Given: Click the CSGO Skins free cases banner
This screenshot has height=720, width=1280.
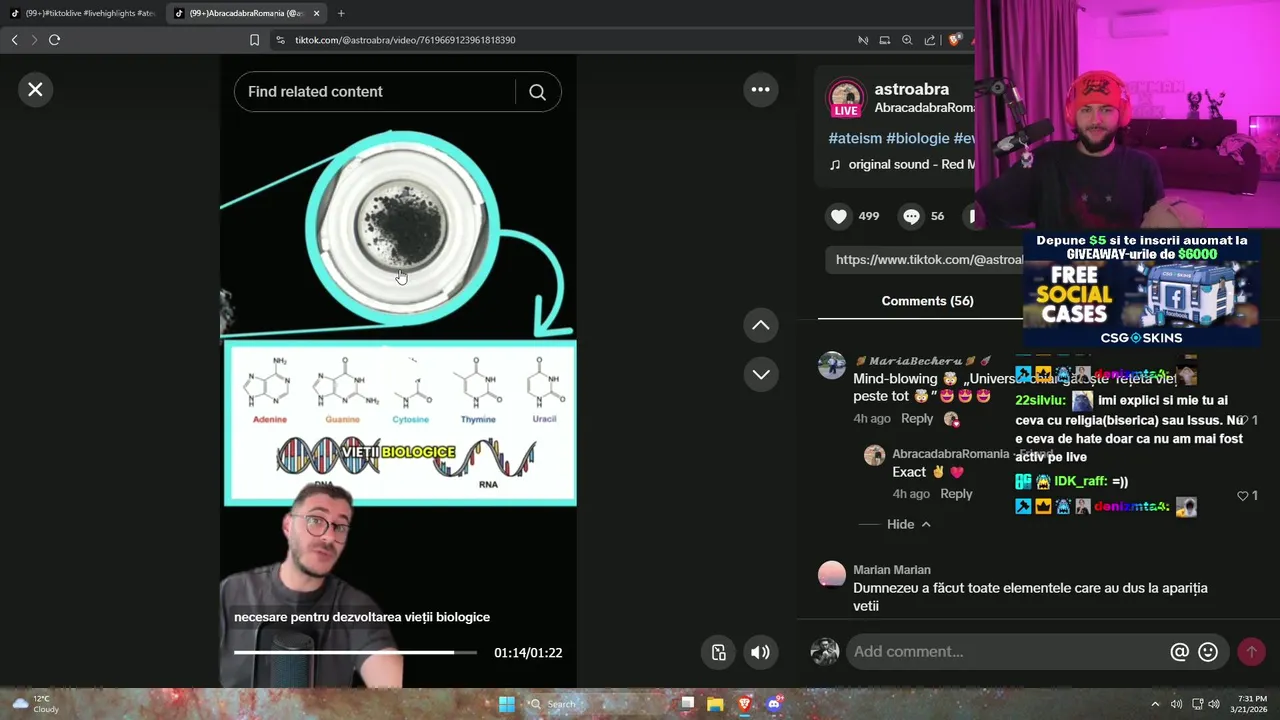Looking at the screenshot, I should pyautogui.click(x=1141, y=290).
